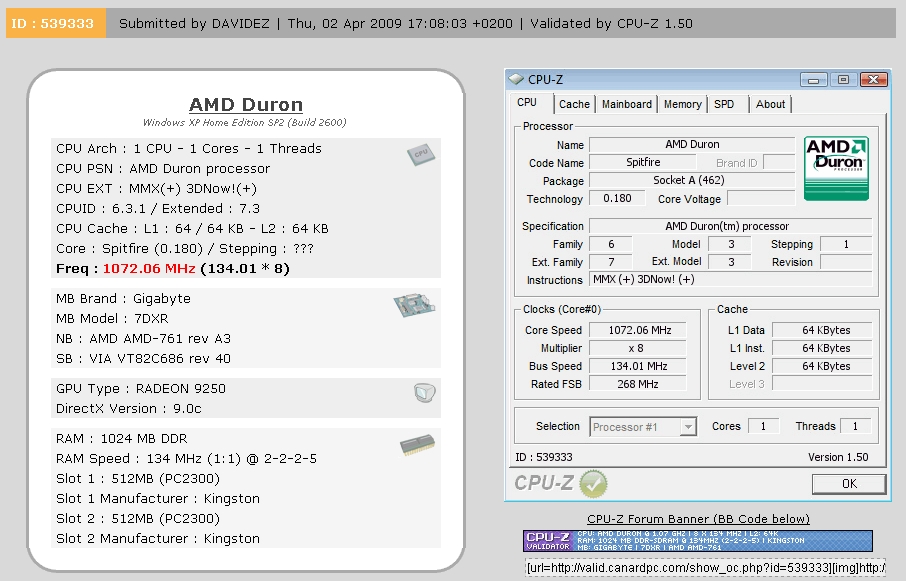
Task: Open CPU-Z Forum Banner BB Code link
Action: coord(698,519)
